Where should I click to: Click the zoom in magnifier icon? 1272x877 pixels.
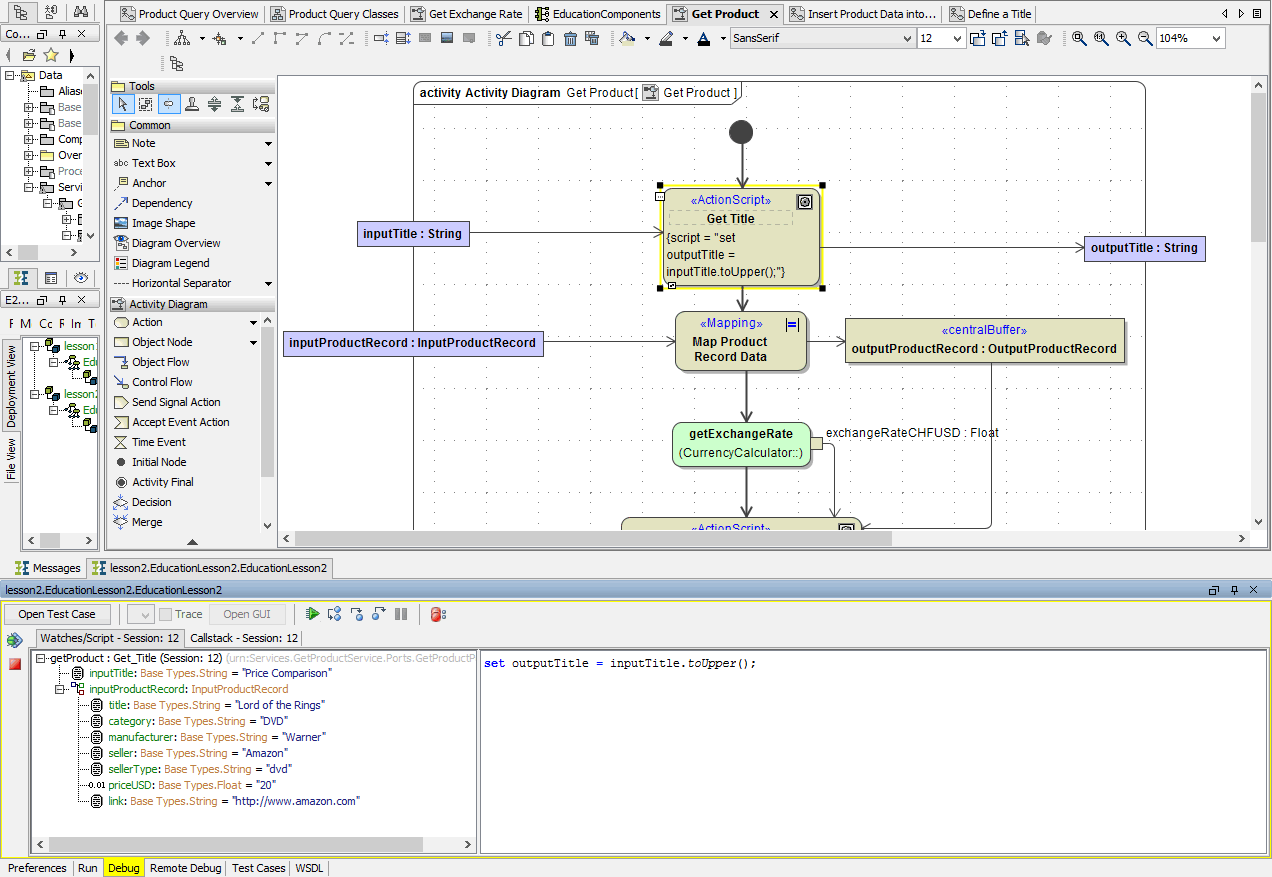[x=1123, y=39]
